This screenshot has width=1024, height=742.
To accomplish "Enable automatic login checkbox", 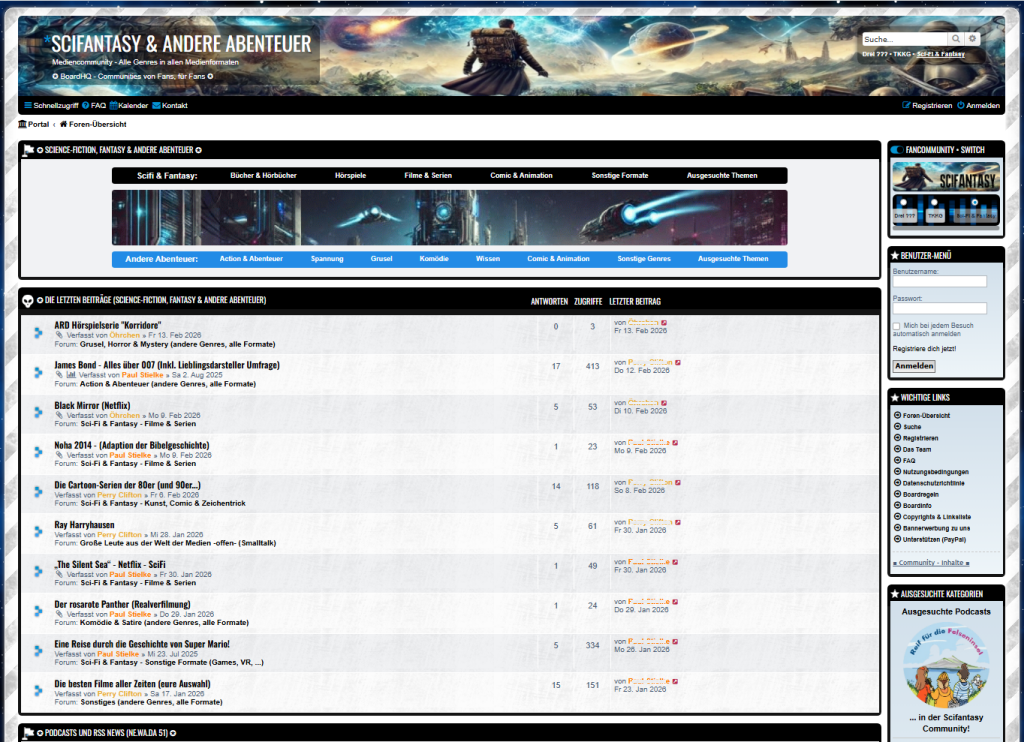I will click(897, 326).
